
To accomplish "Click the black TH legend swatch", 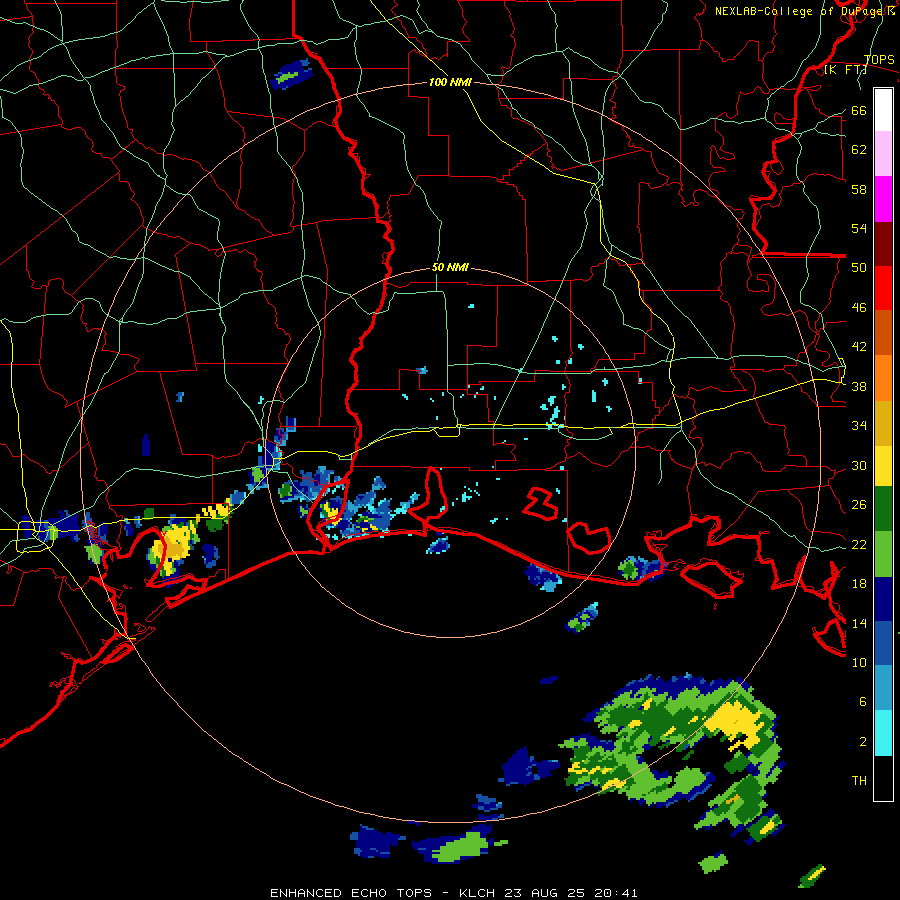I will 883,778.
